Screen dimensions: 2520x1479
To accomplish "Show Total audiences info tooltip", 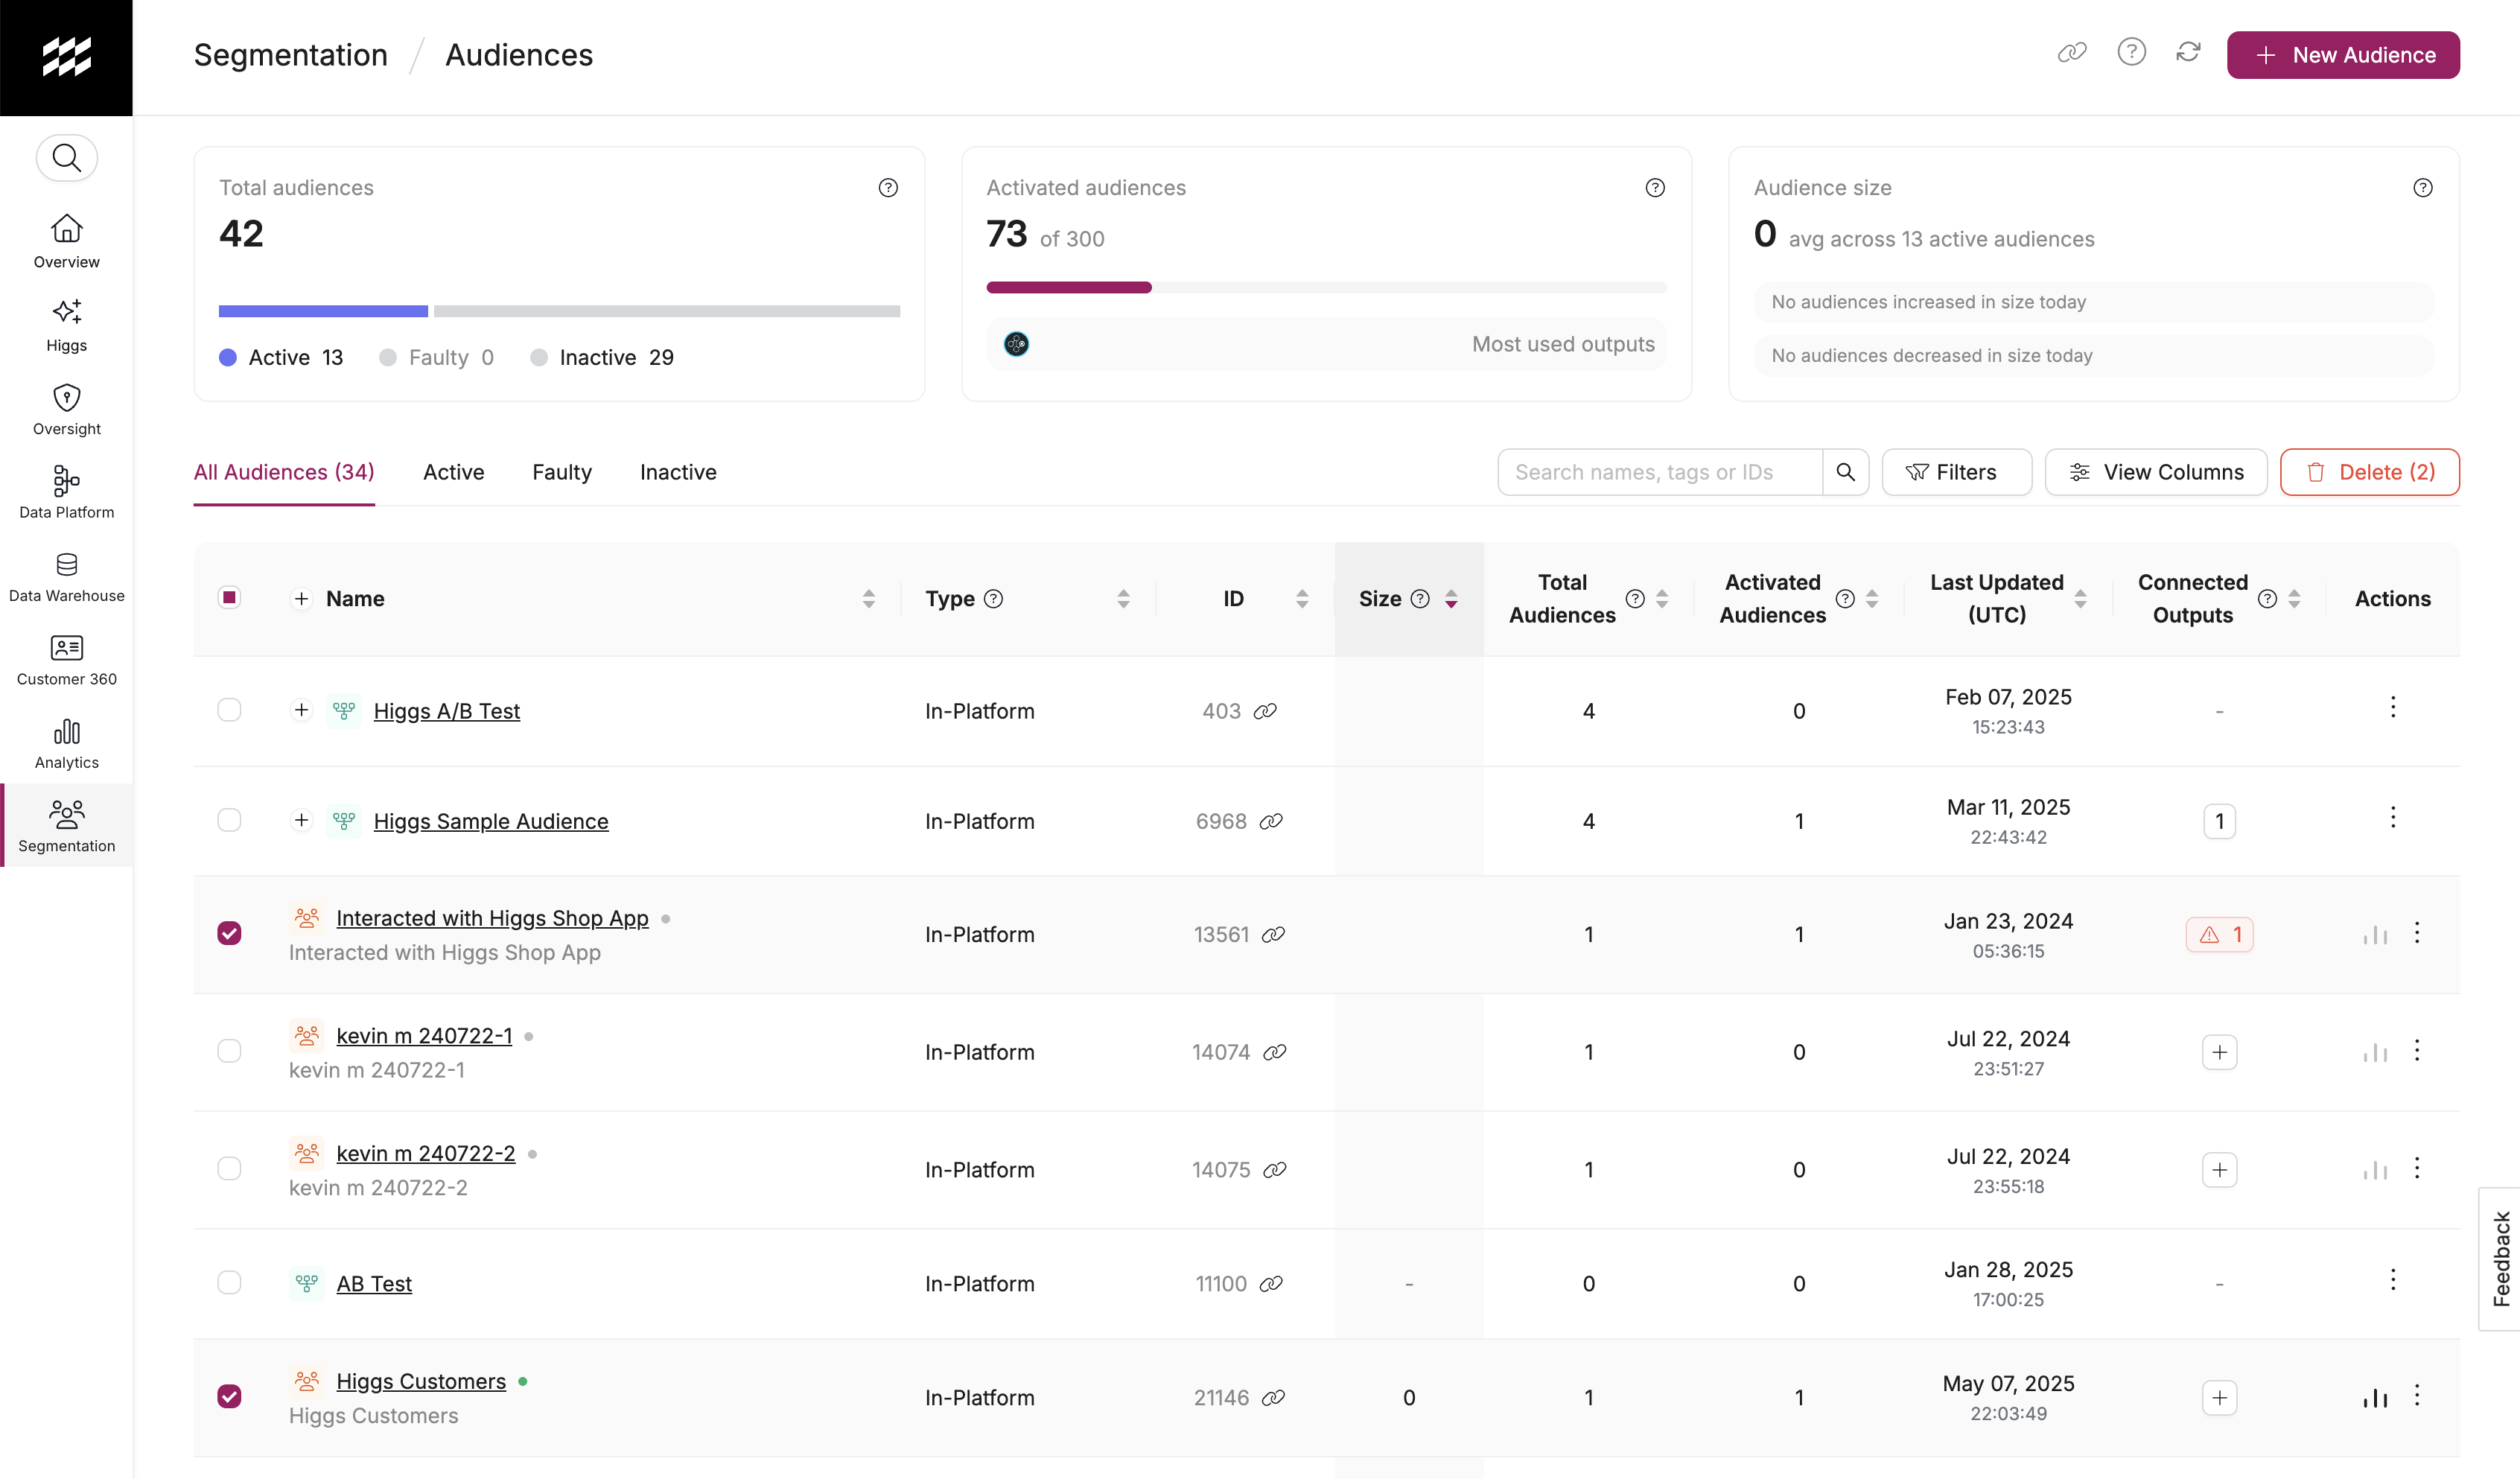I will click(x=888, y=187).
